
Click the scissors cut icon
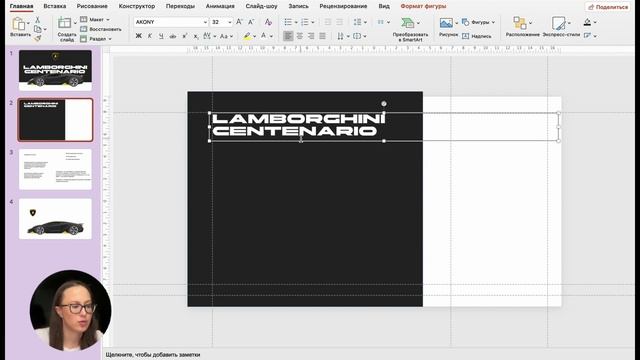click(37, 20)
